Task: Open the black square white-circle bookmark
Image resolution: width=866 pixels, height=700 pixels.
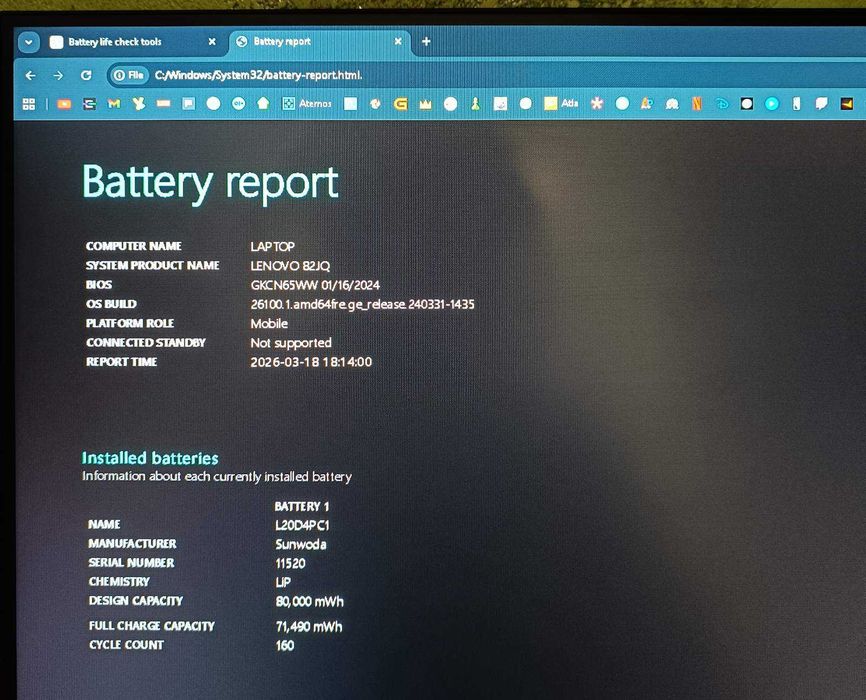Action: 747,103
